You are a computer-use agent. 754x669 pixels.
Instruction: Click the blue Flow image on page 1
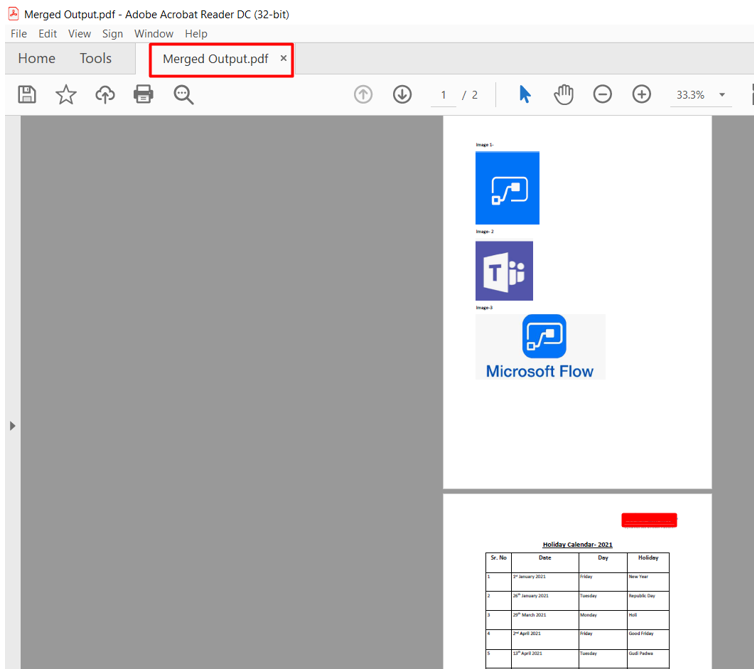point(507,188)
